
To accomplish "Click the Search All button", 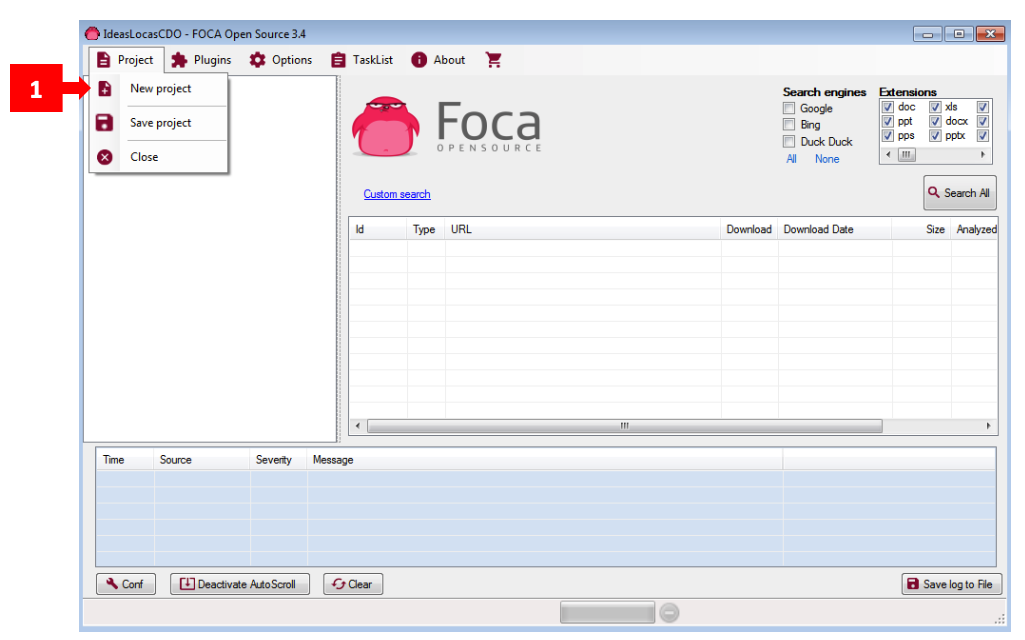I will tap(960, 193).
